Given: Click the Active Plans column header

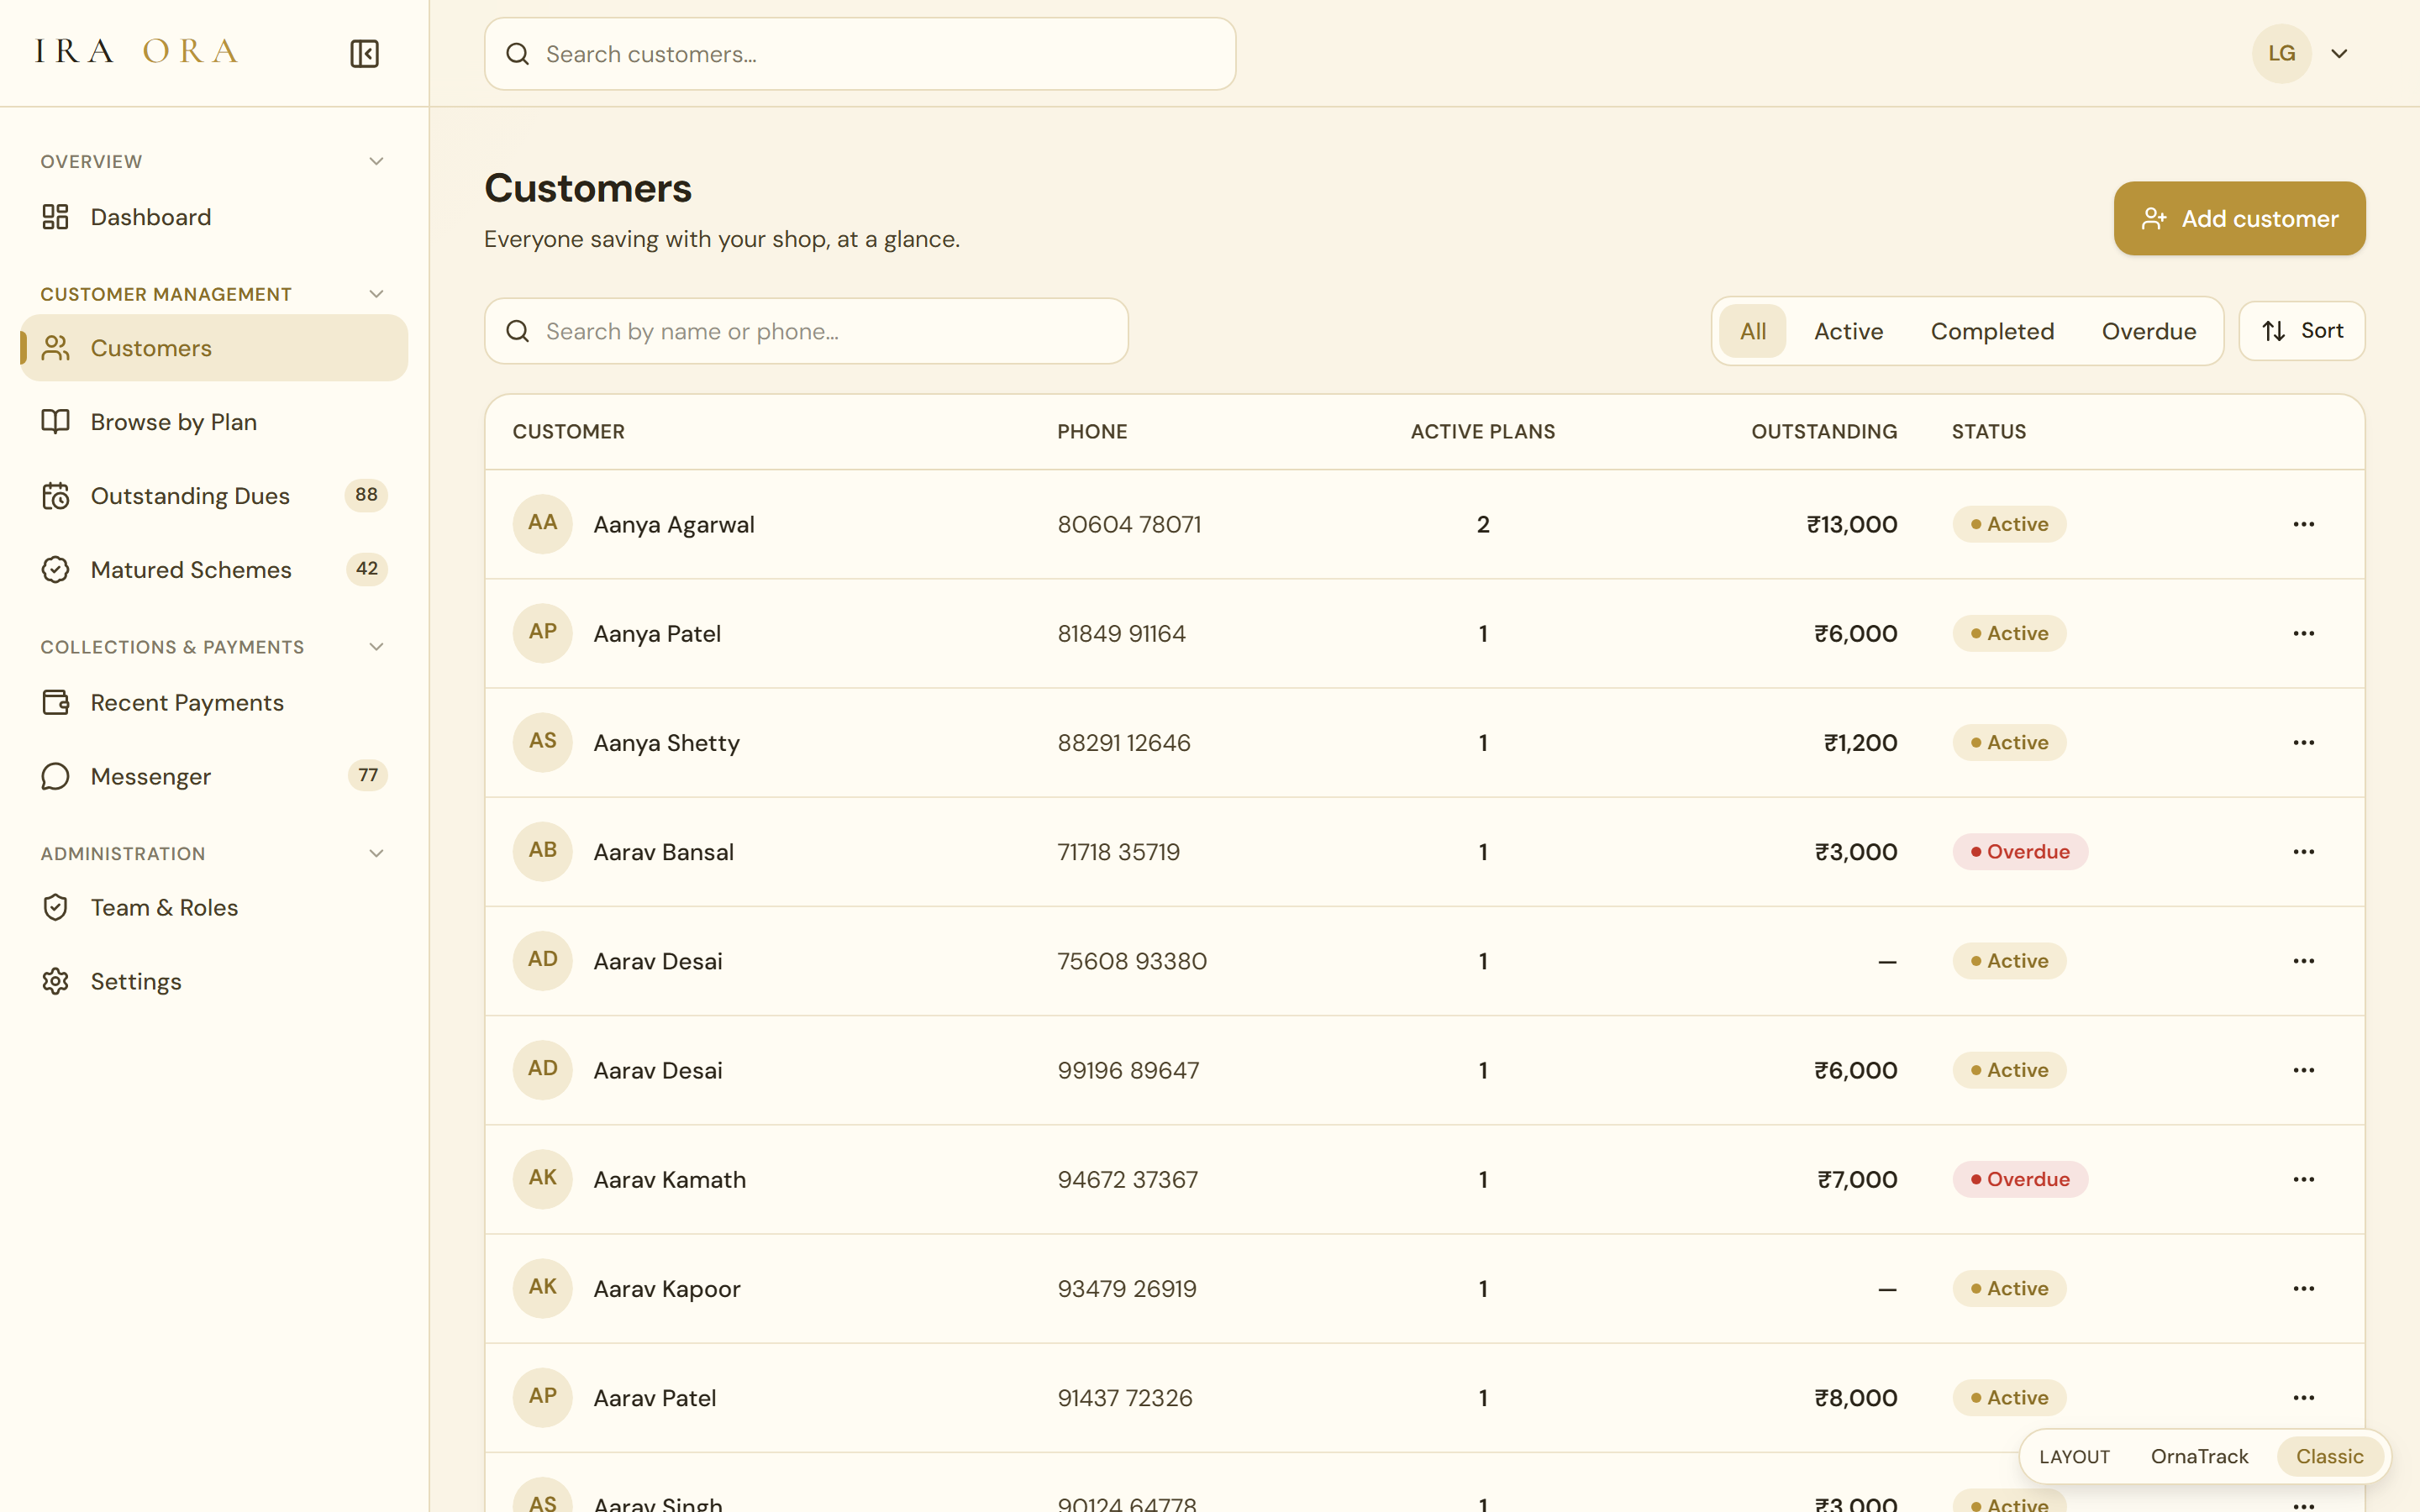Looking at the screenshot, I should pos(1483,432).
